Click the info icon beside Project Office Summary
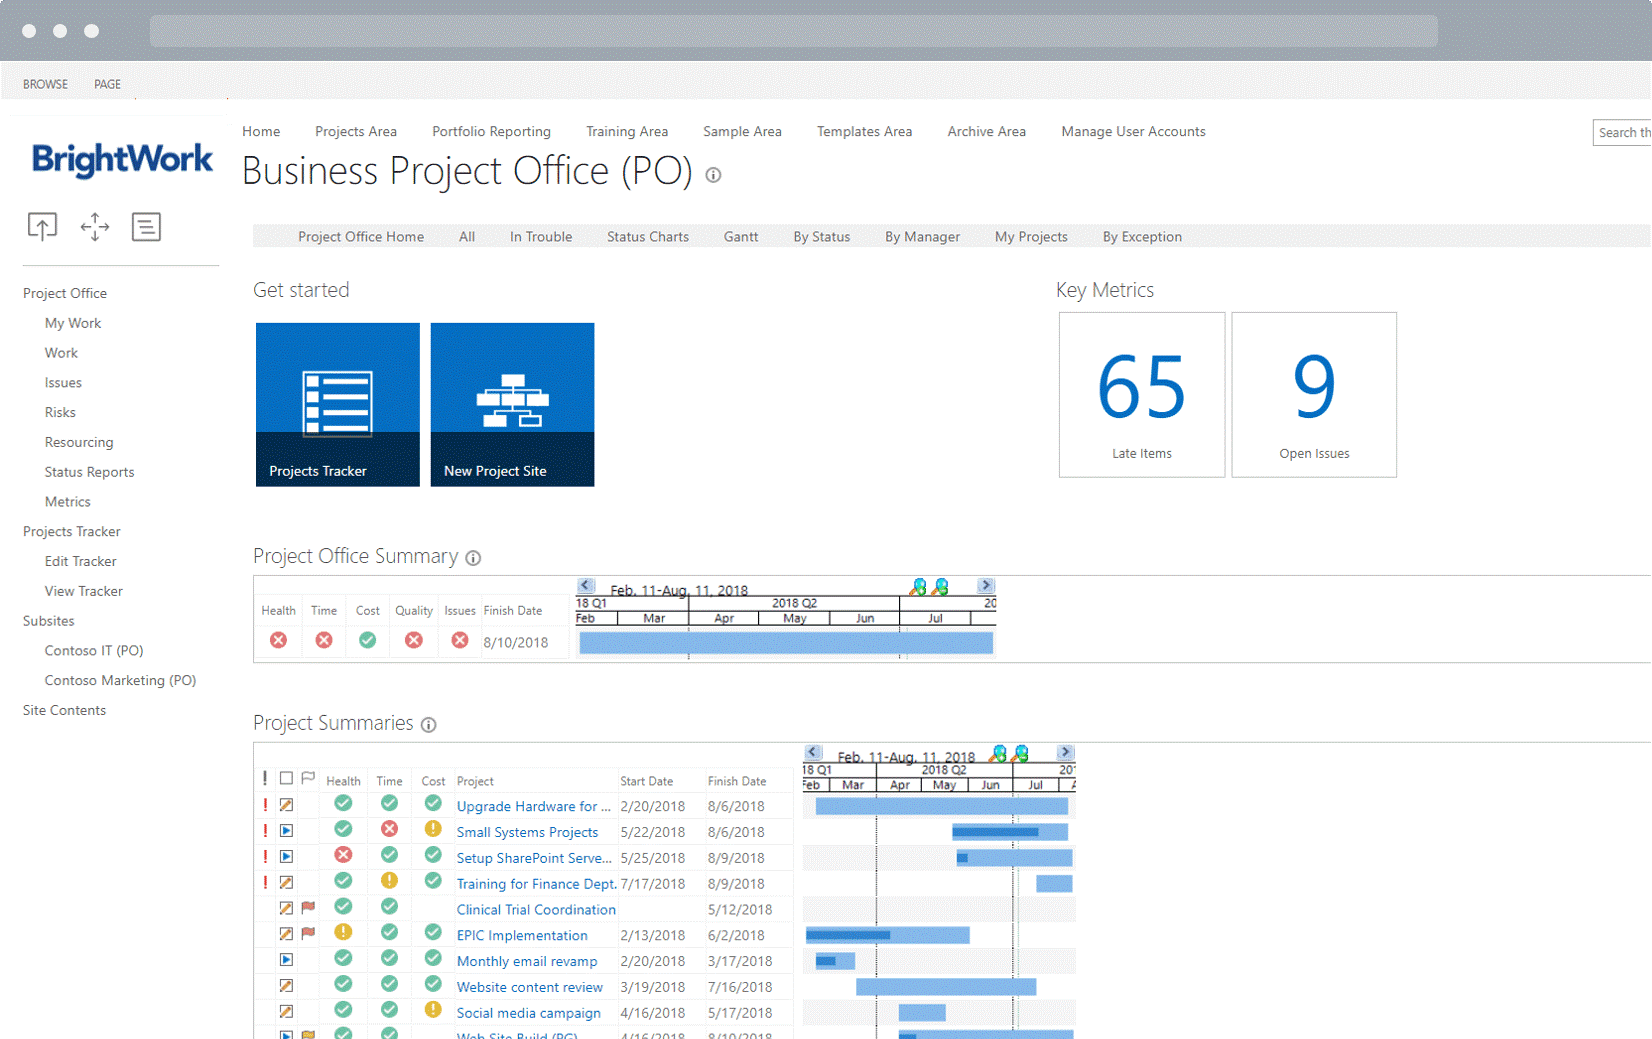 [473, 558]
